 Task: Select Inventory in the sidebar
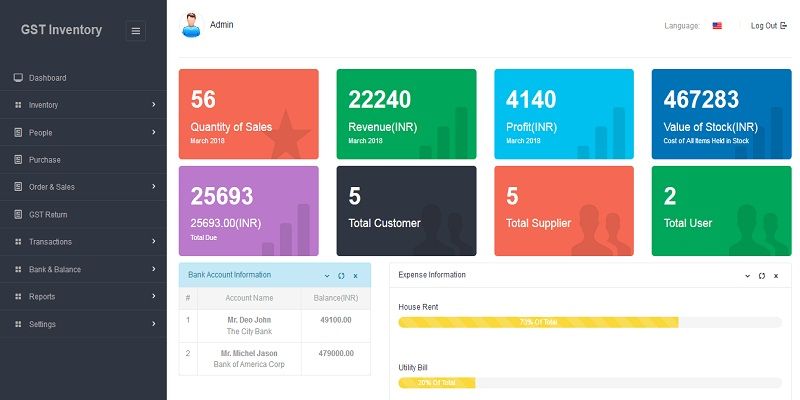[83, 105]
